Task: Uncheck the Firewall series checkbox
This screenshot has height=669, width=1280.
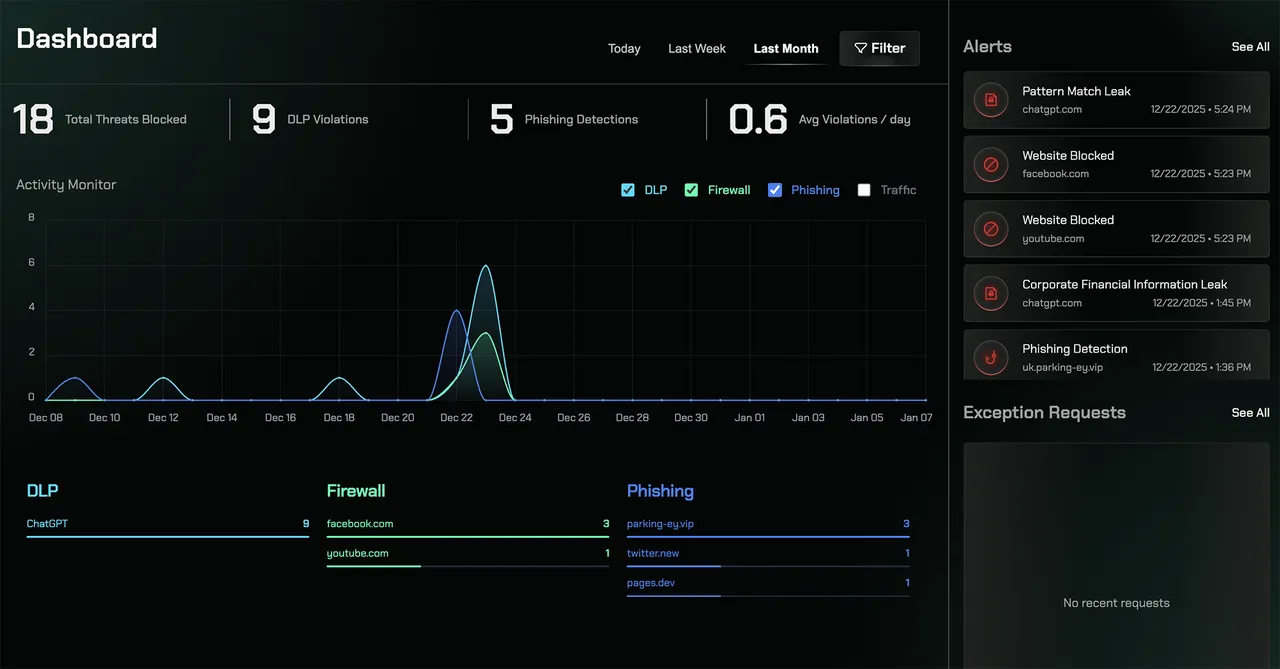Action: (691, 190)
